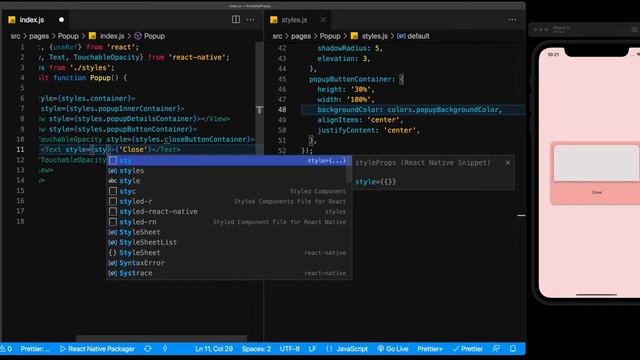Select 'pages' in left editor breadcrumb
The height and width of the screenshot is (360, 640).
coord(39,36)
